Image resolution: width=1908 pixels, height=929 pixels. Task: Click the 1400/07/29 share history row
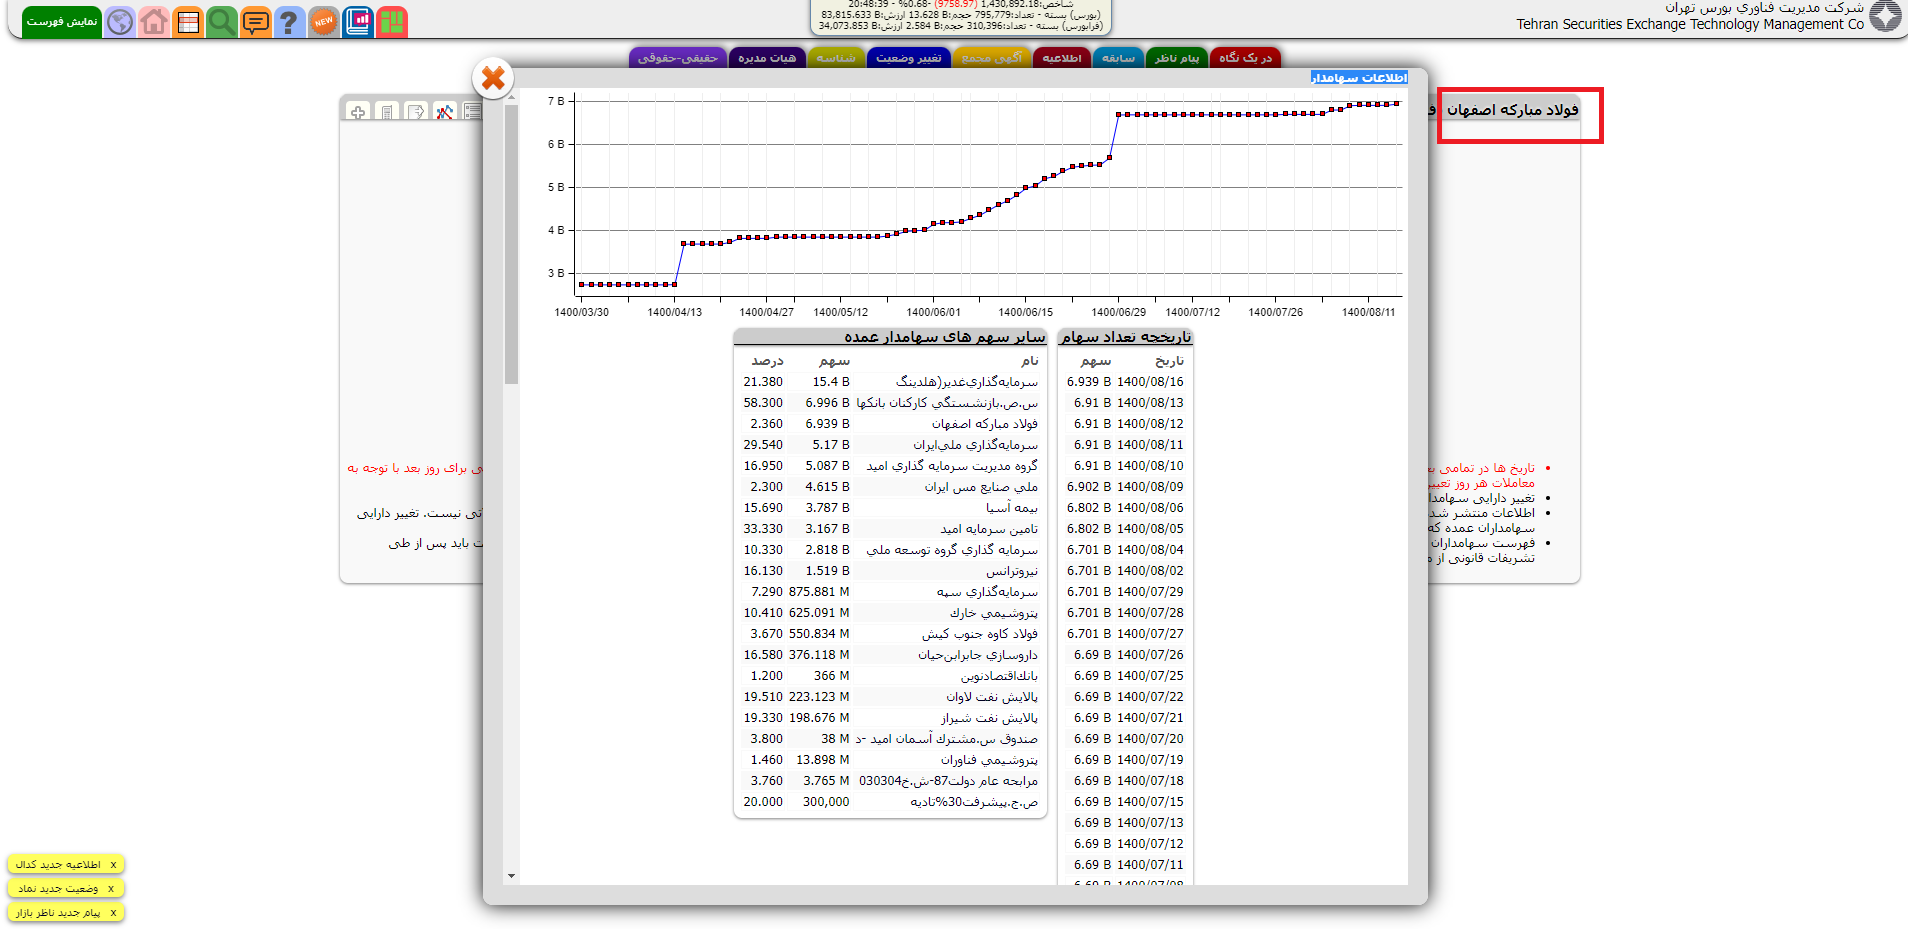[x=1125, y=592]
